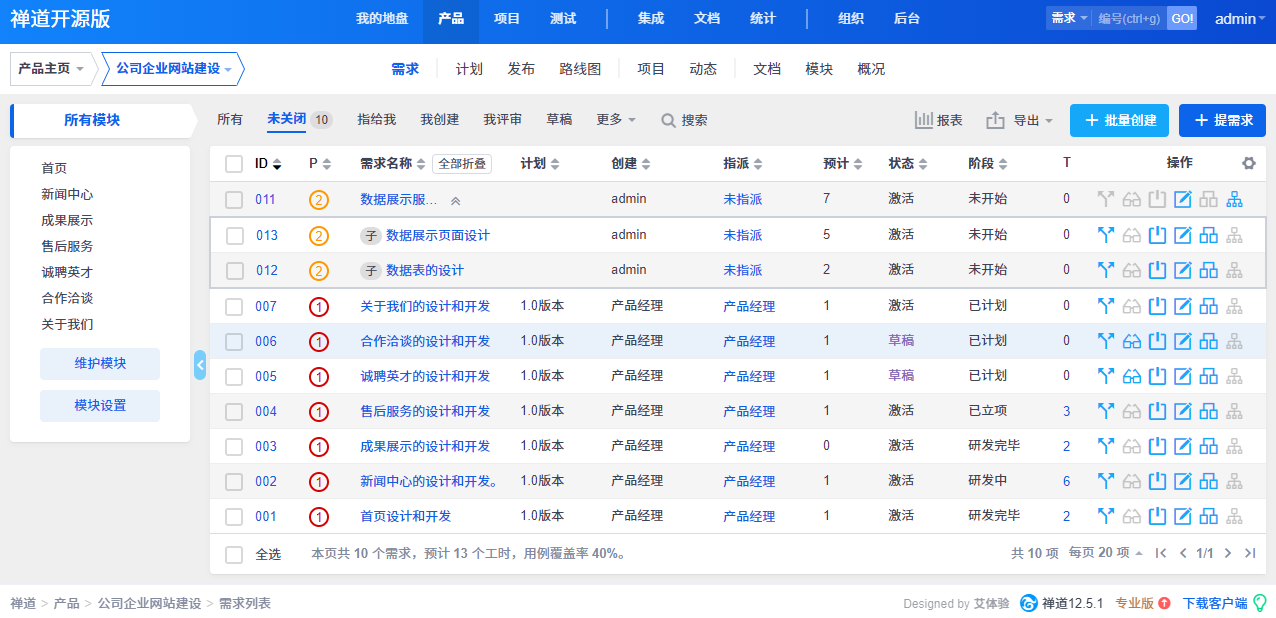Screen dimensions: 1276x618
Task: Check the 全选 select-all checkbox at bottom
Action: coord(234,554)
